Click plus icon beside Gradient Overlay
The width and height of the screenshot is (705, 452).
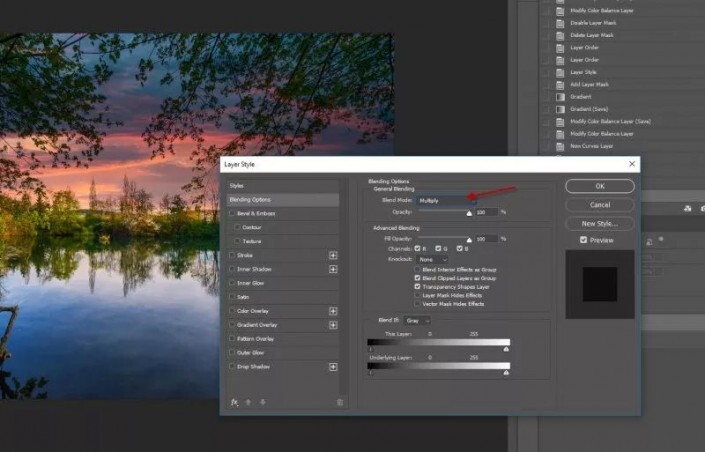pos(333,325)
